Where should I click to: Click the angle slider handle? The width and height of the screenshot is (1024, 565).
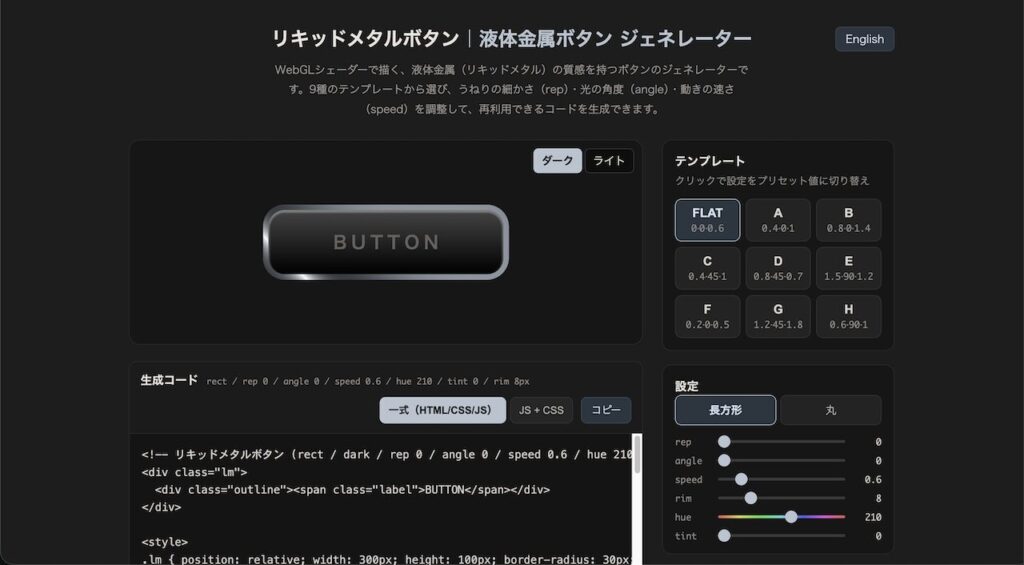(x=724, y=460)
